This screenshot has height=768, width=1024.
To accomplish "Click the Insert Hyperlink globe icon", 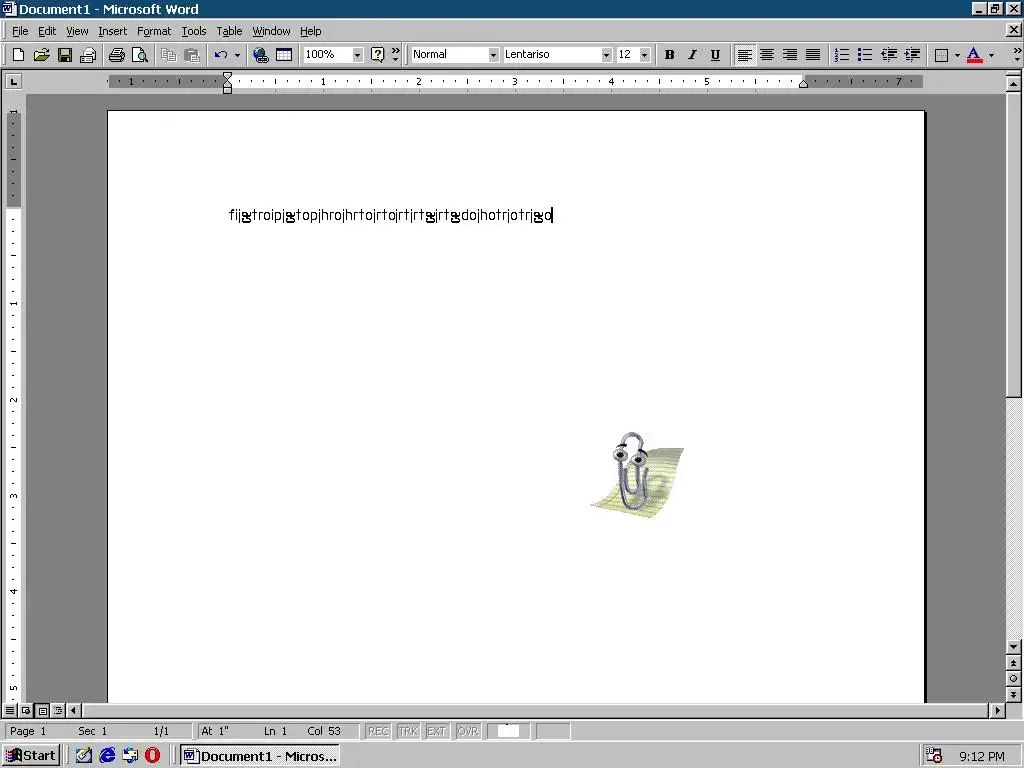I will click(x=261, y=55).
